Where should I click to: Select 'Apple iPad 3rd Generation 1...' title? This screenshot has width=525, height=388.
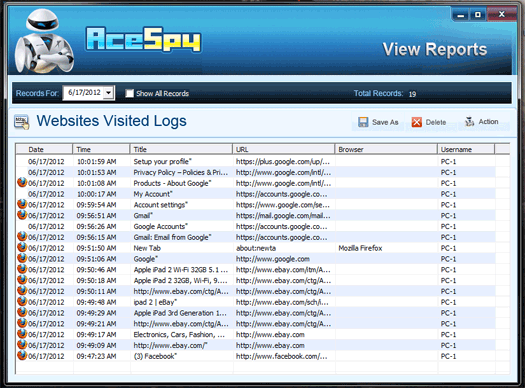pyautogui.click(x=180, y=313)
